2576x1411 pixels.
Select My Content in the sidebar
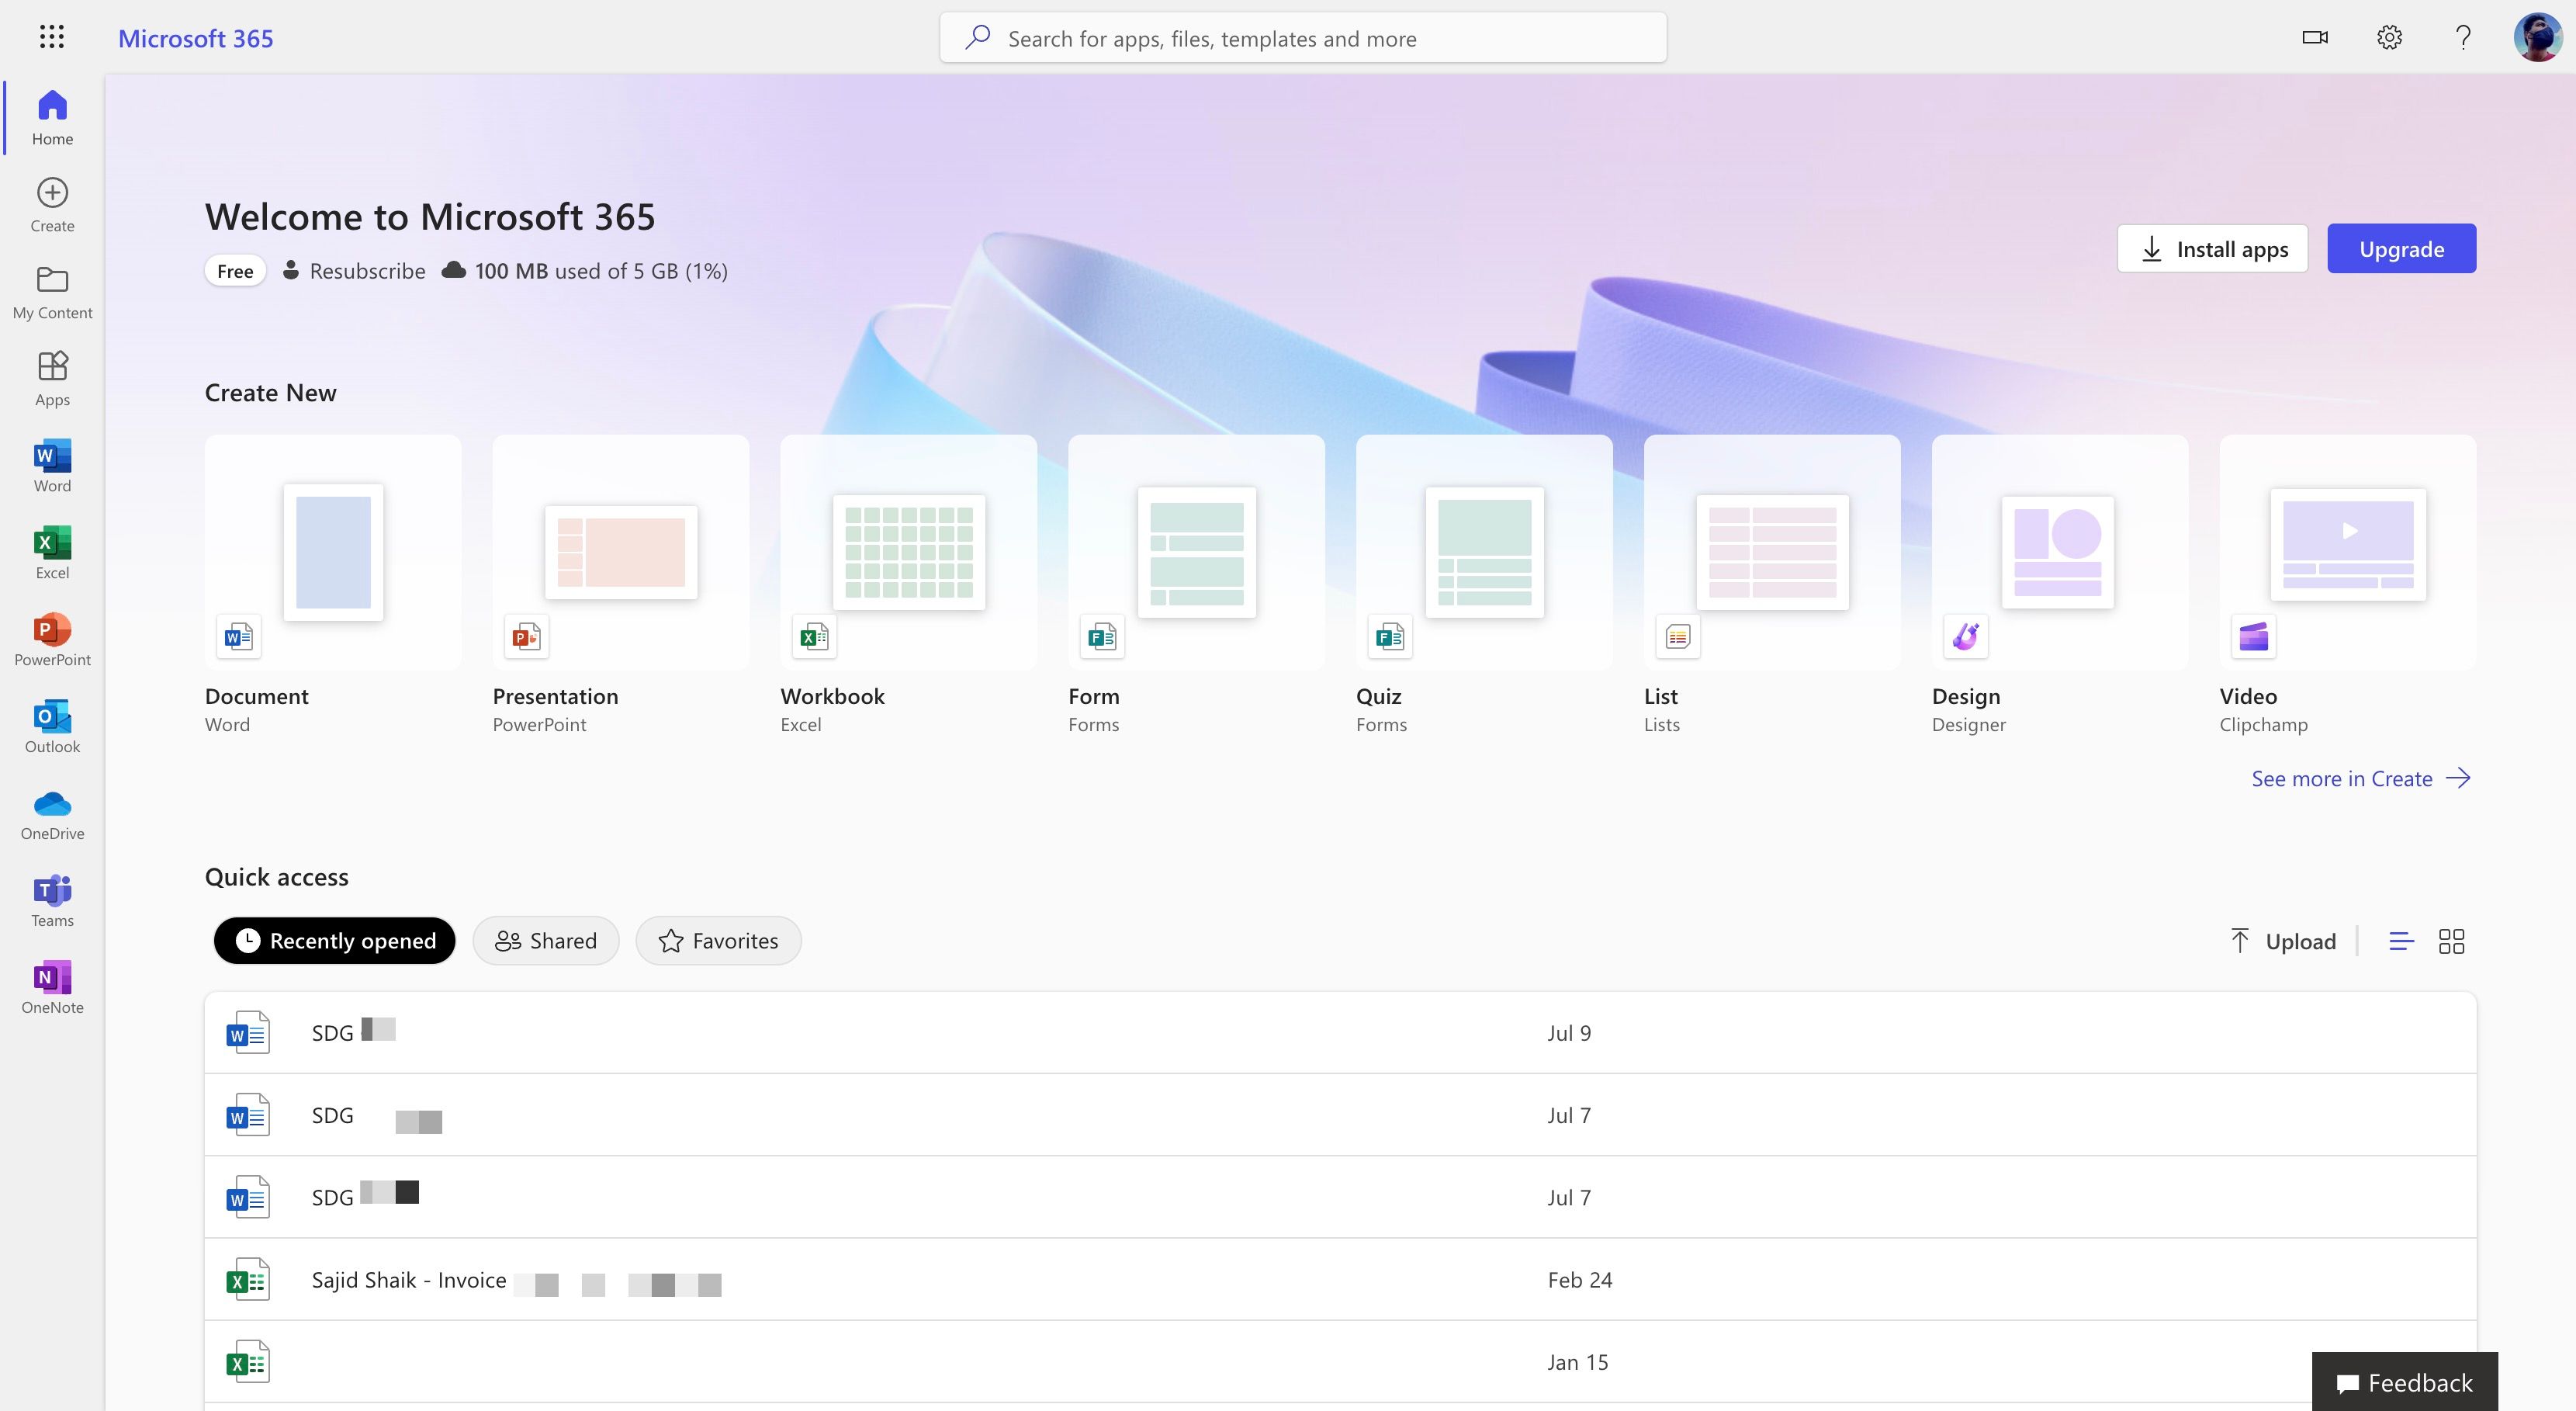[52, 291]
